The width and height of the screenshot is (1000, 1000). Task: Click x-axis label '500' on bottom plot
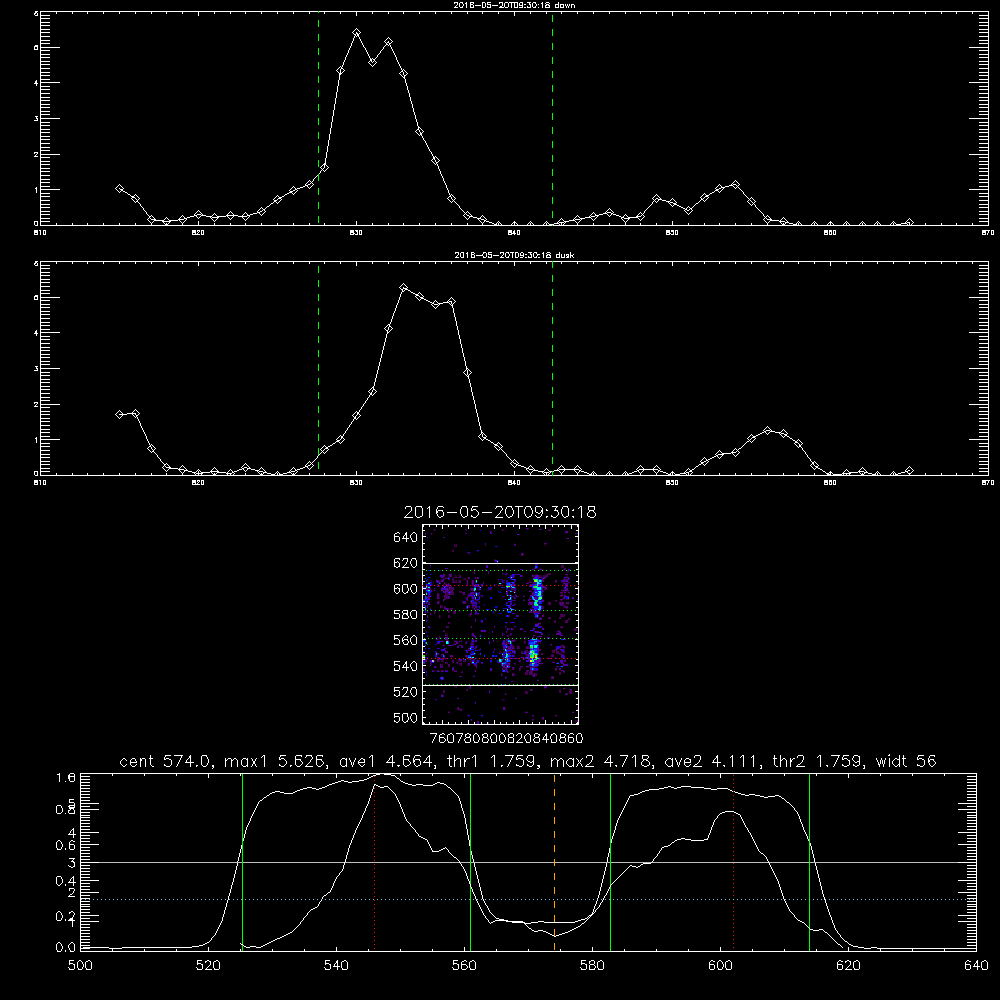tap(80, 966)
